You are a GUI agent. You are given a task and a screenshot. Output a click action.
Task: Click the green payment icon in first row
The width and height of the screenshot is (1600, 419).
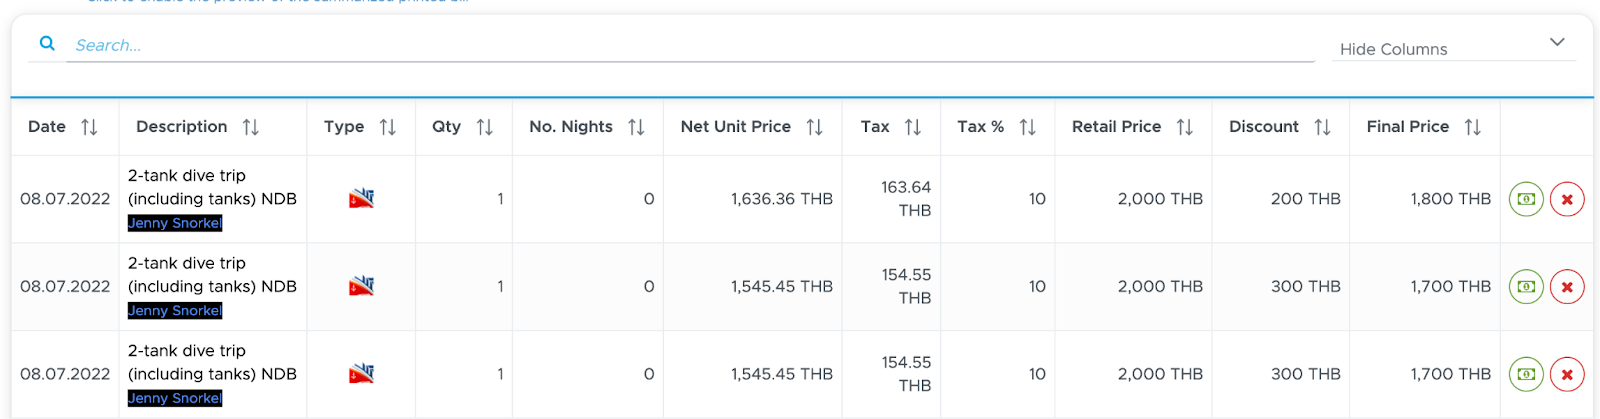click(1526, 199)
